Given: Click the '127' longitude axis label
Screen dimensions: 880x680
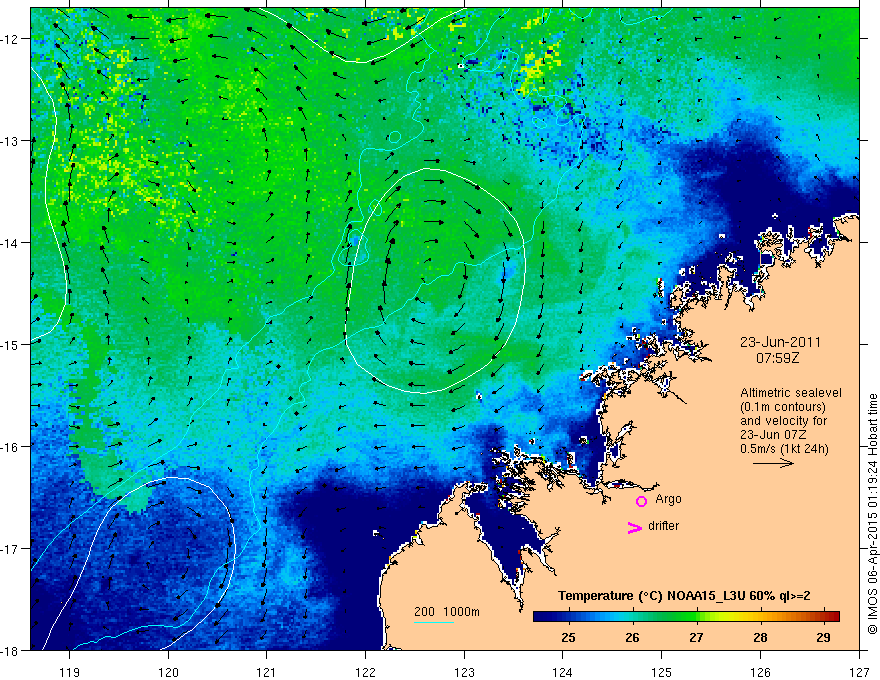Looking at the screenshot, I should point(859,672).
